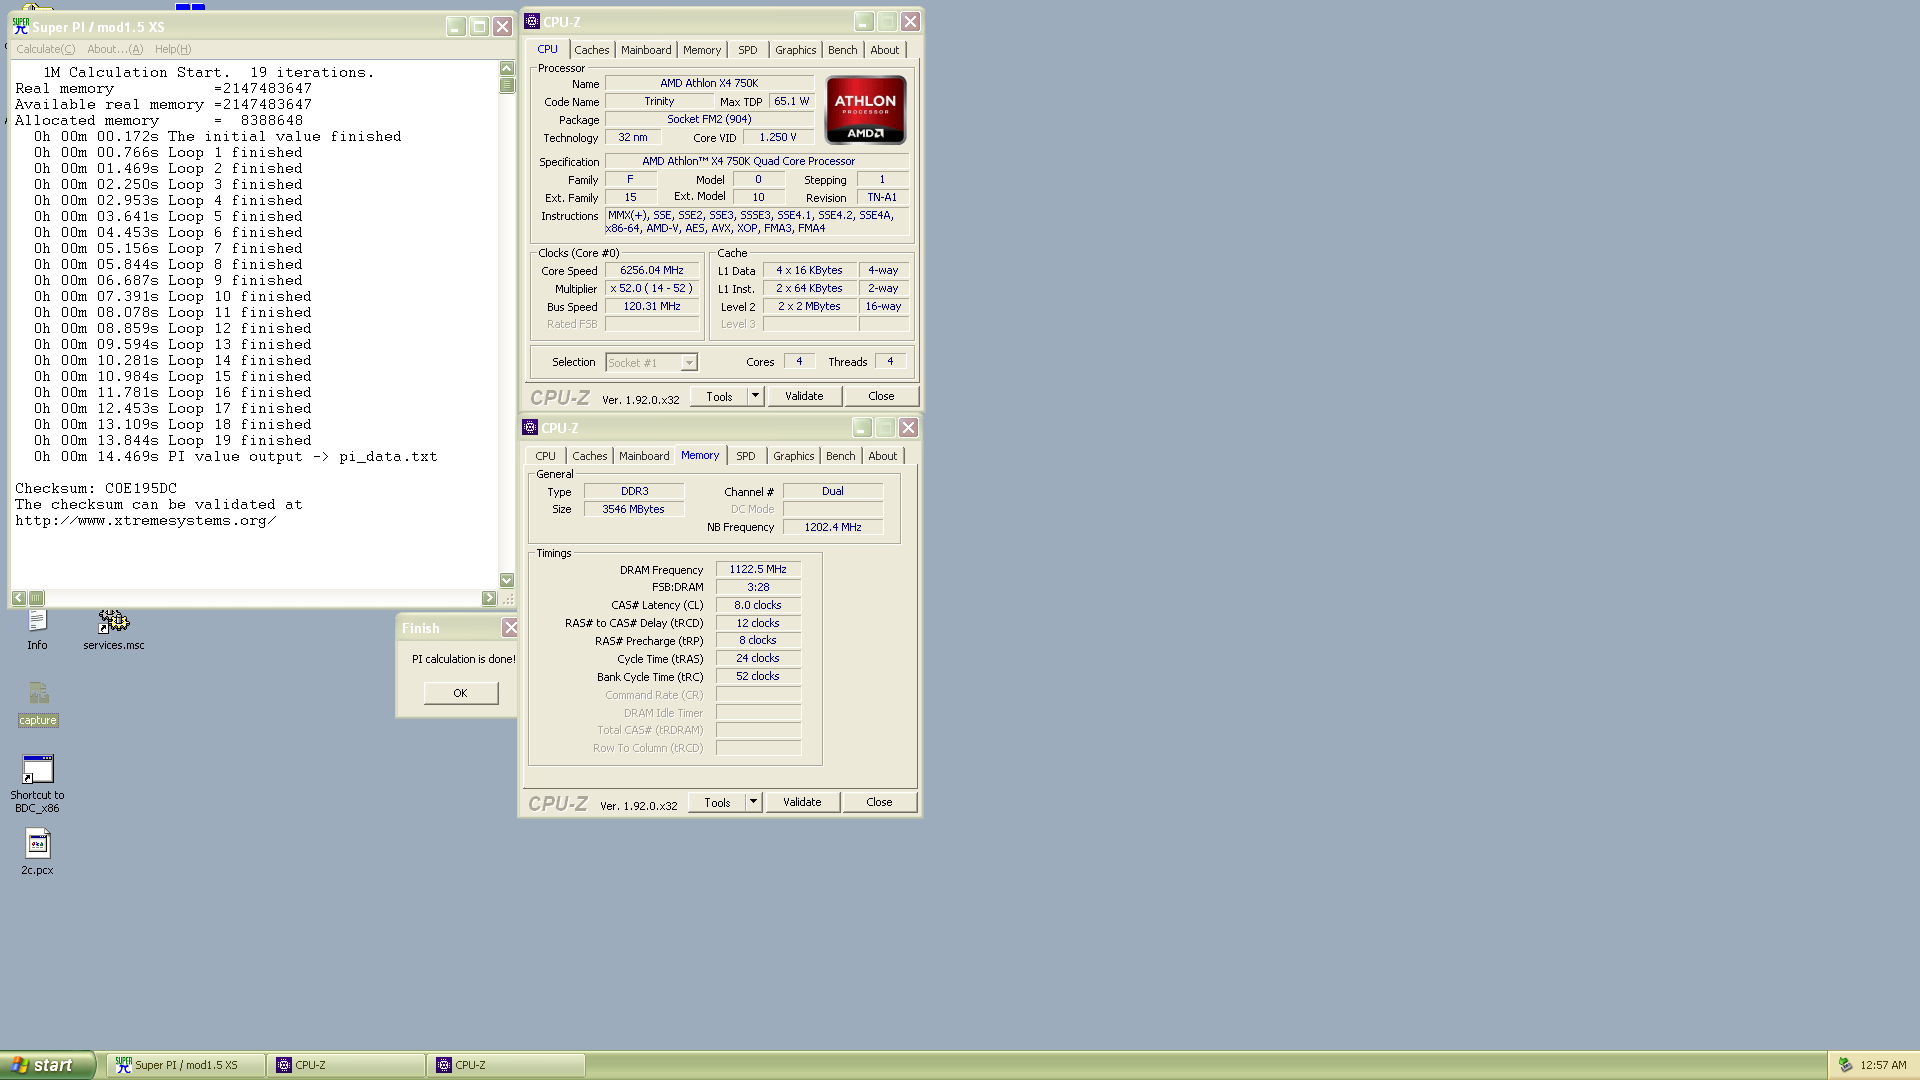Screen dimensions: 1920x1080
Task: Activate first CPU-Z taskbar button
Action: [x=346, y=1065]
